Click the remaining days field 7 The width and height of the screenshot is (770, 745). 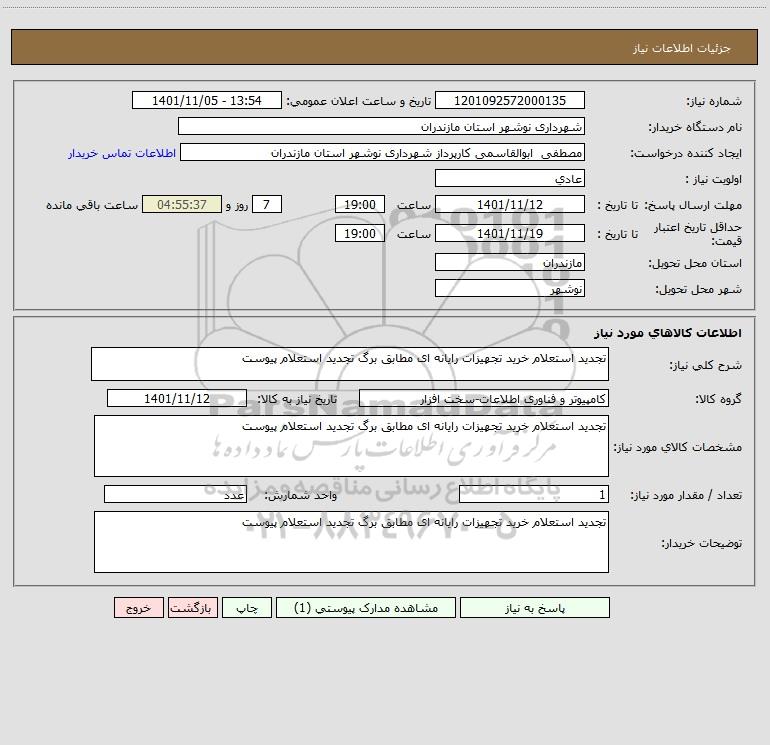pyautogui.click(x=267, y=204)
